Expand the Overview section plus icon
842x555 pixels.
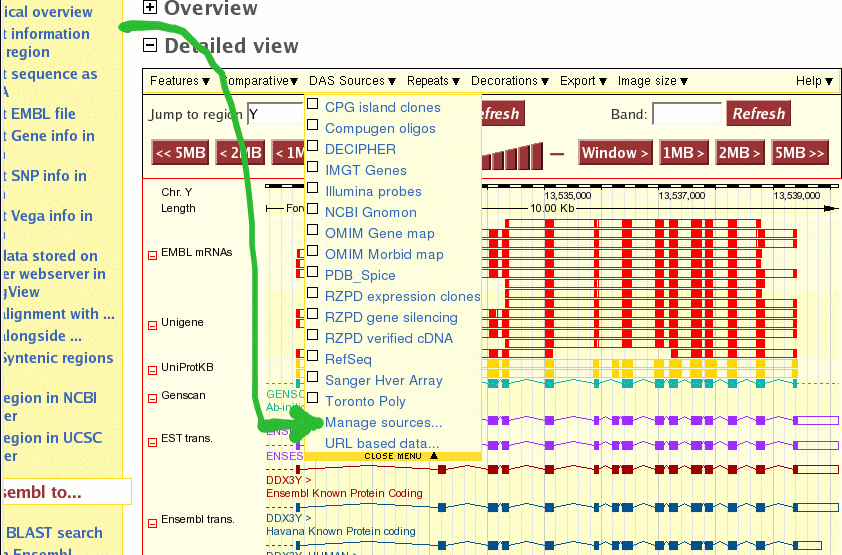[x=150, y=8]
